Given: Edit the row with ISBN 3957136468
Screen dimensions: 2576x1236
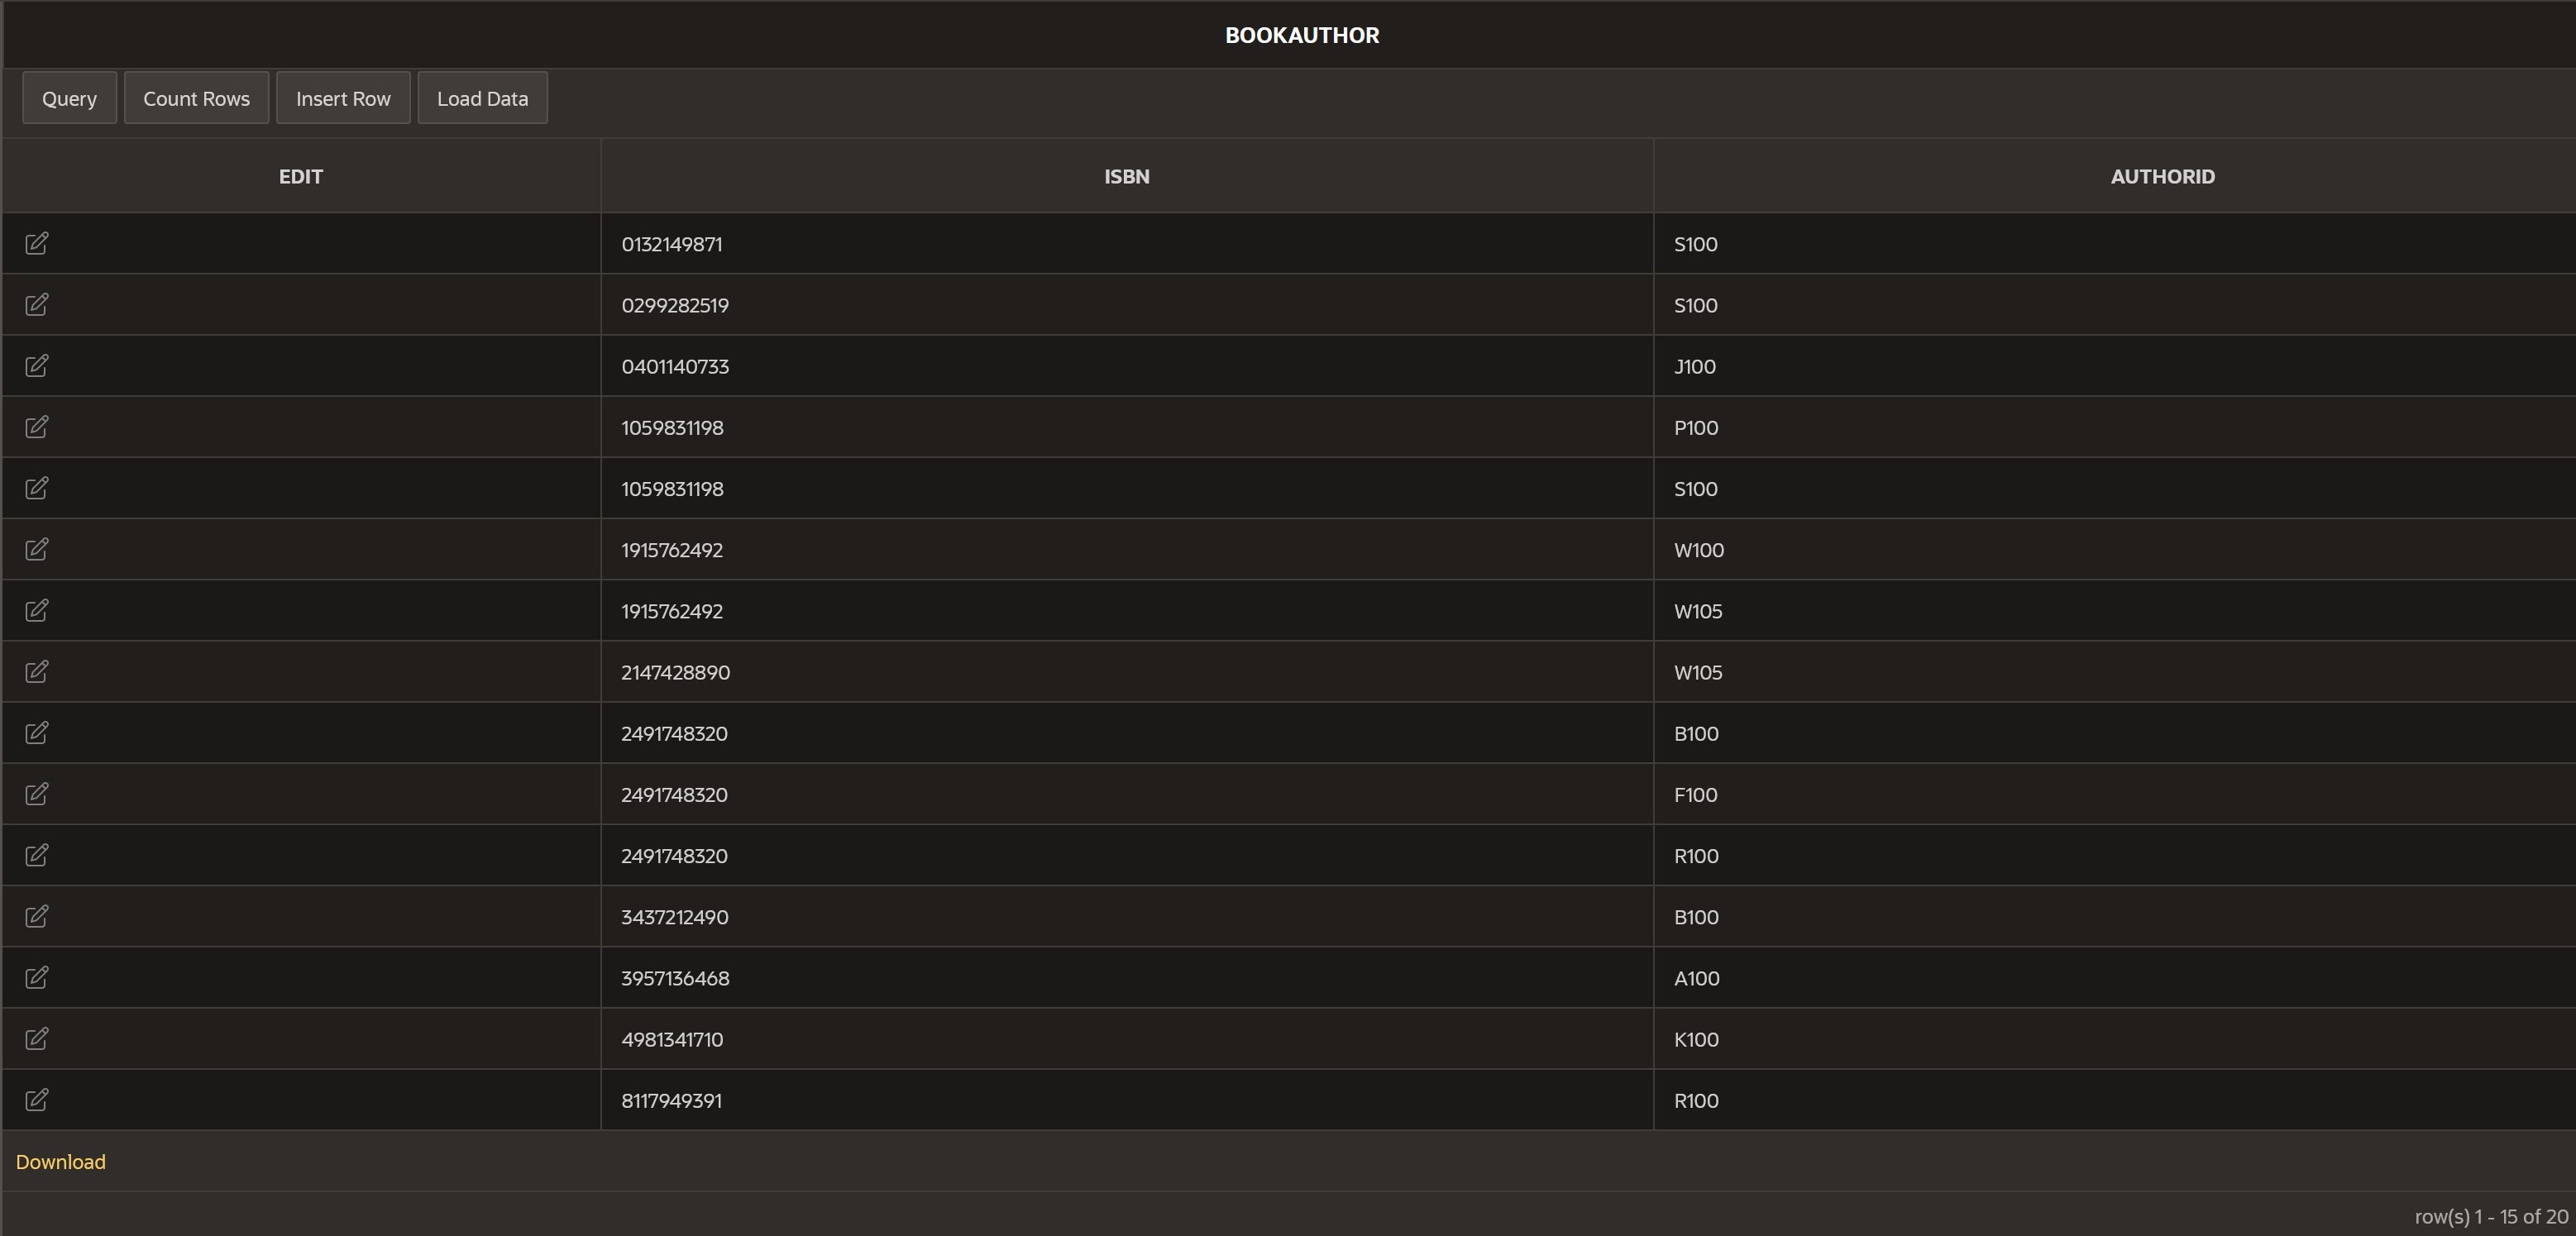Looking at the screenshot, I should (x=37, y=978).
